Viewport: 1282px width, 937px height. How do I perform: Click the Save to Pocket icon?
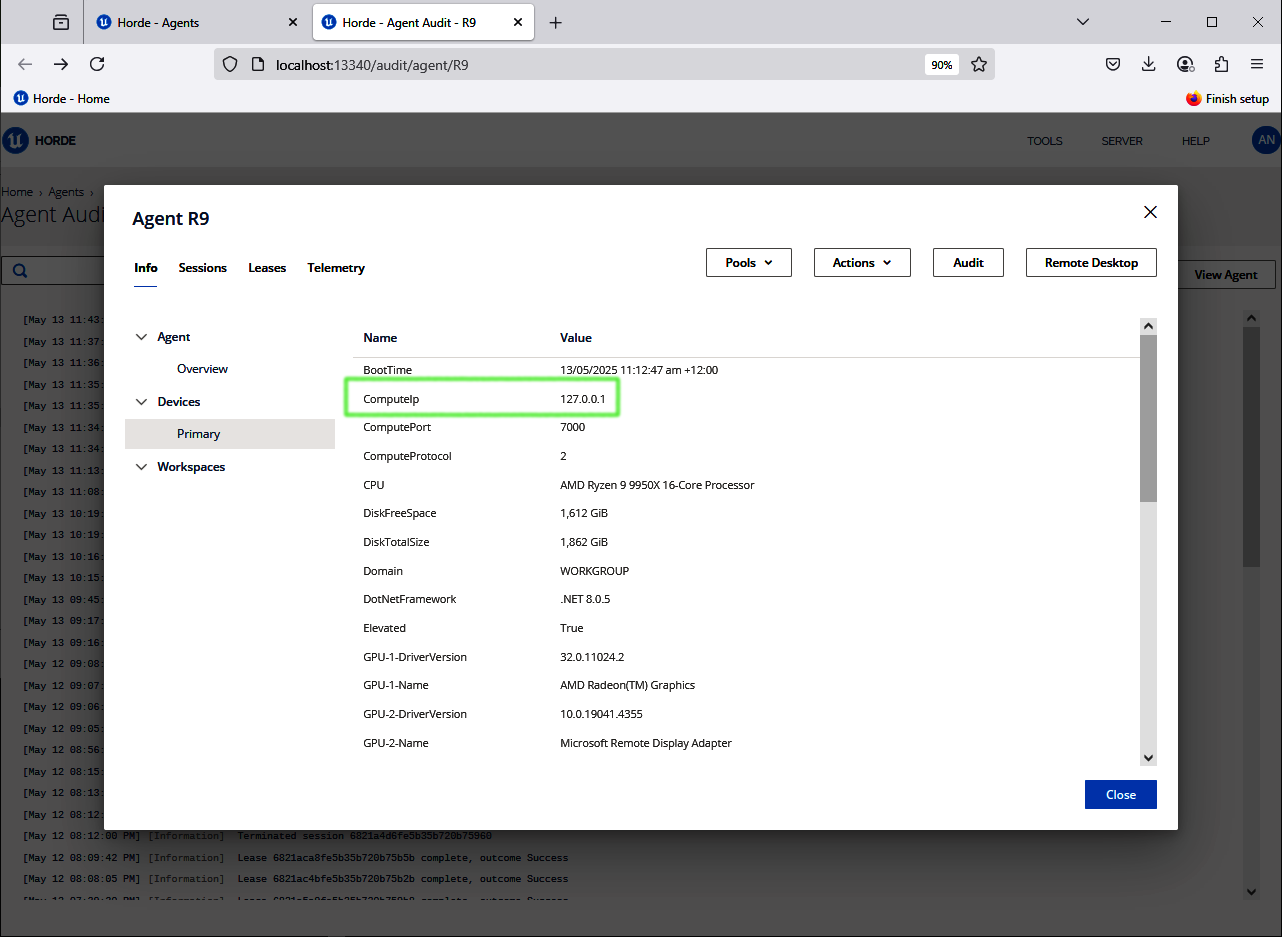pyautogui.click(x=1113, y=64)
